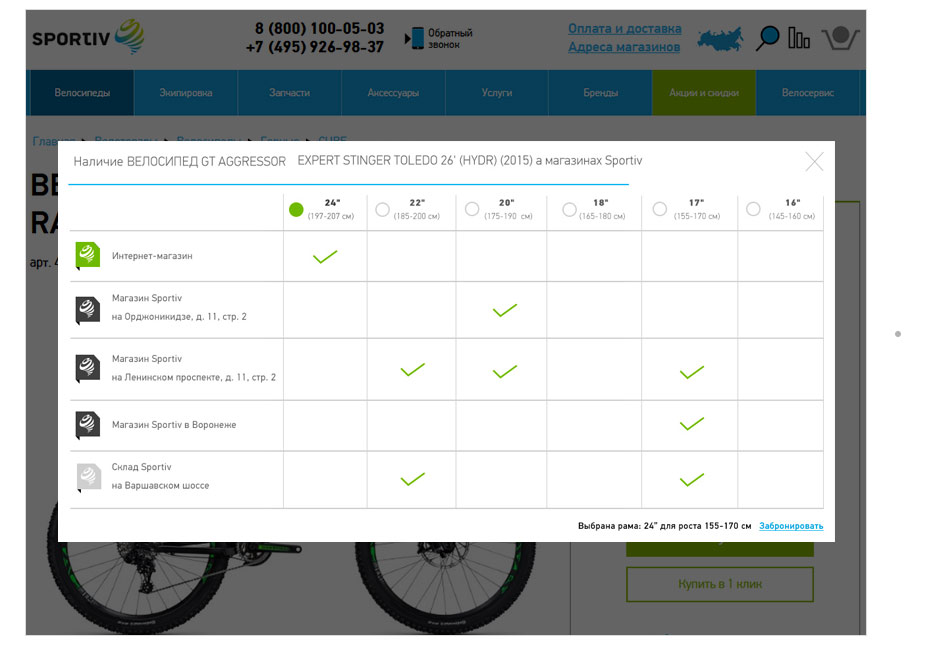Click the Купить в 1 клик button

coord(720,584)
